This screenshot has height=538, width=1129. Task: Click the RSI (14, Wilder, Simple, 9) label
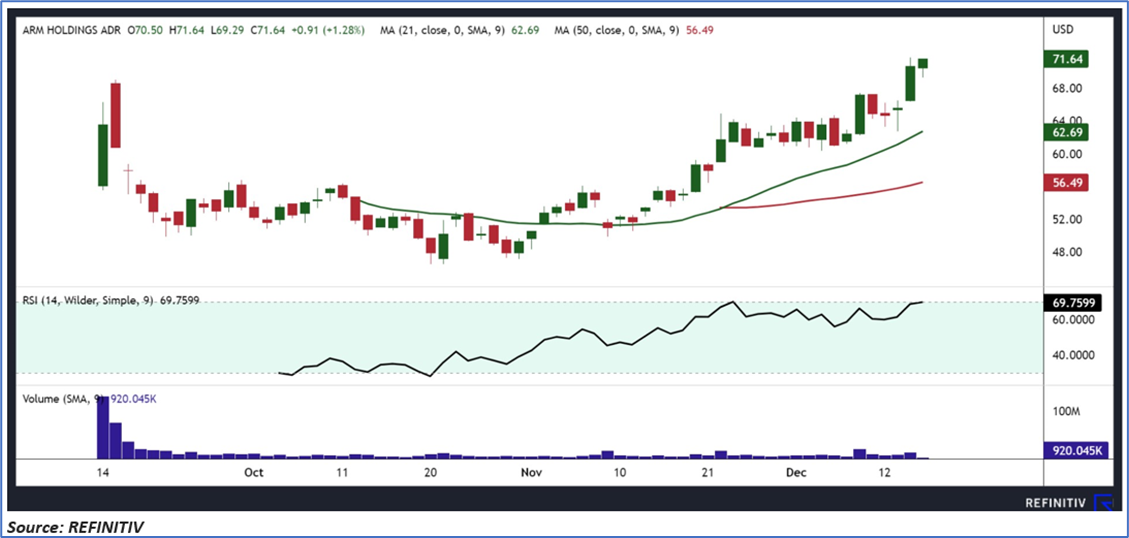pyautogui.click(x=89, y=302)
